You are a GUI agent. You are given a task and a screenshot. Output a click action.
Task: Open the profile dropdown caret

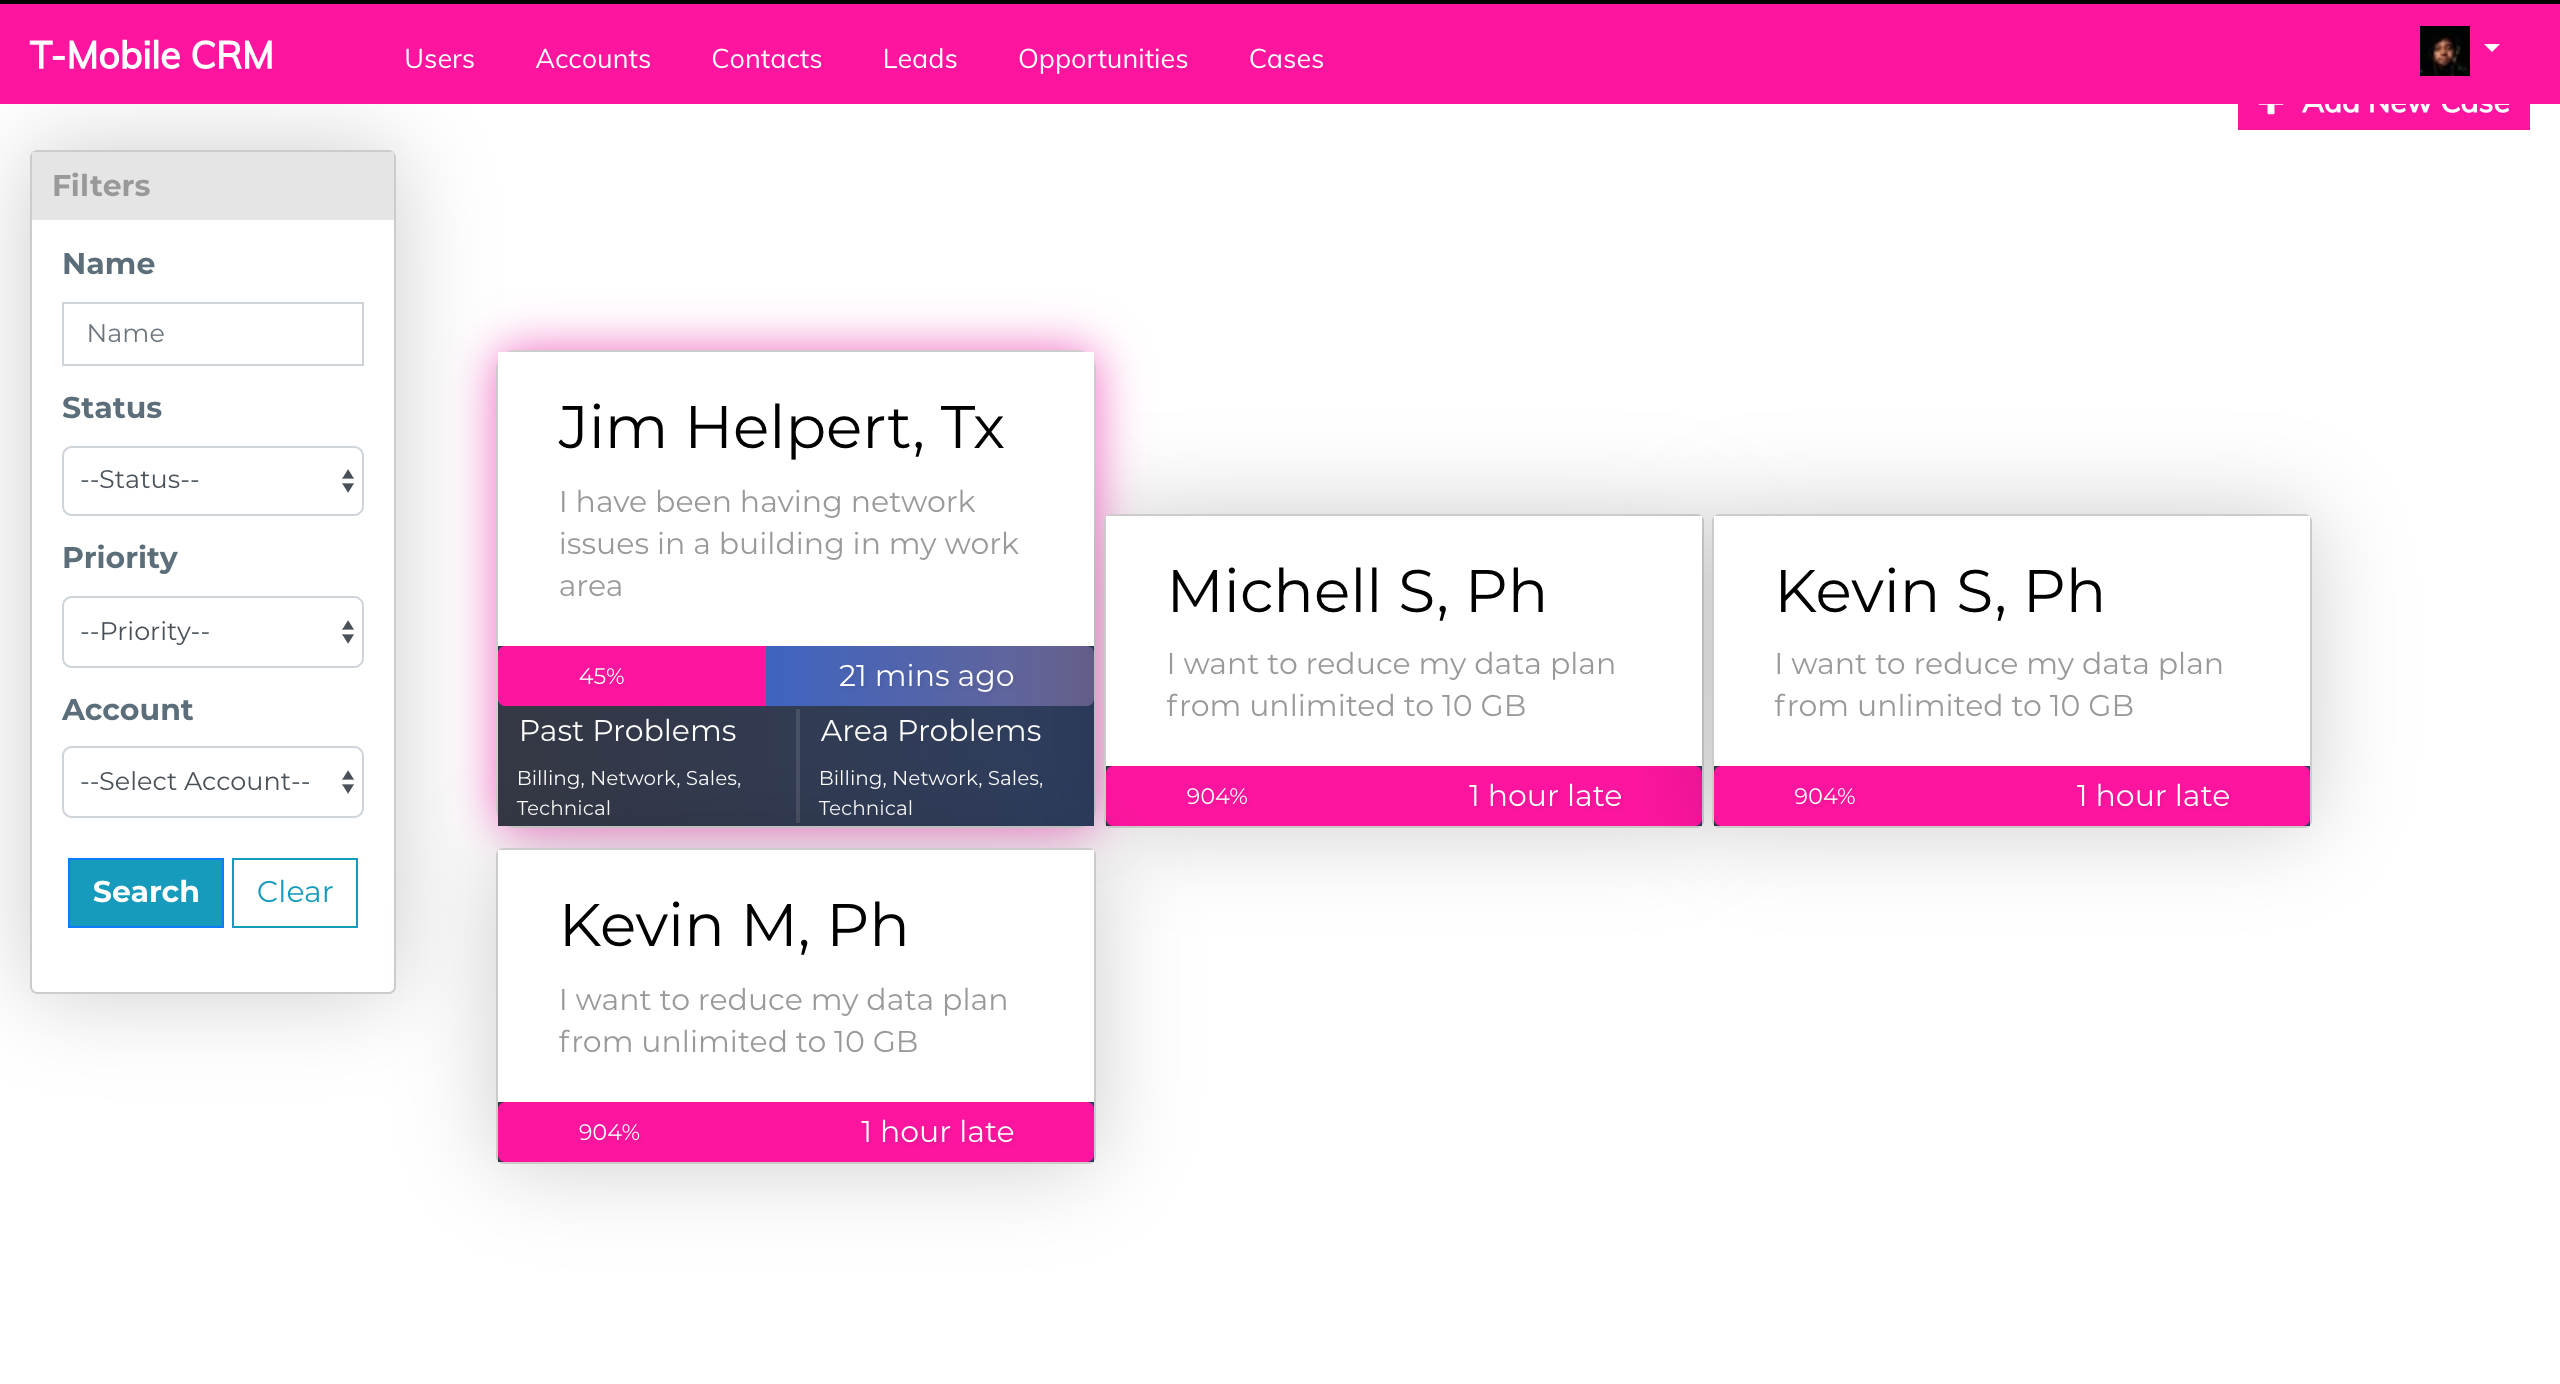(2492, 48)
